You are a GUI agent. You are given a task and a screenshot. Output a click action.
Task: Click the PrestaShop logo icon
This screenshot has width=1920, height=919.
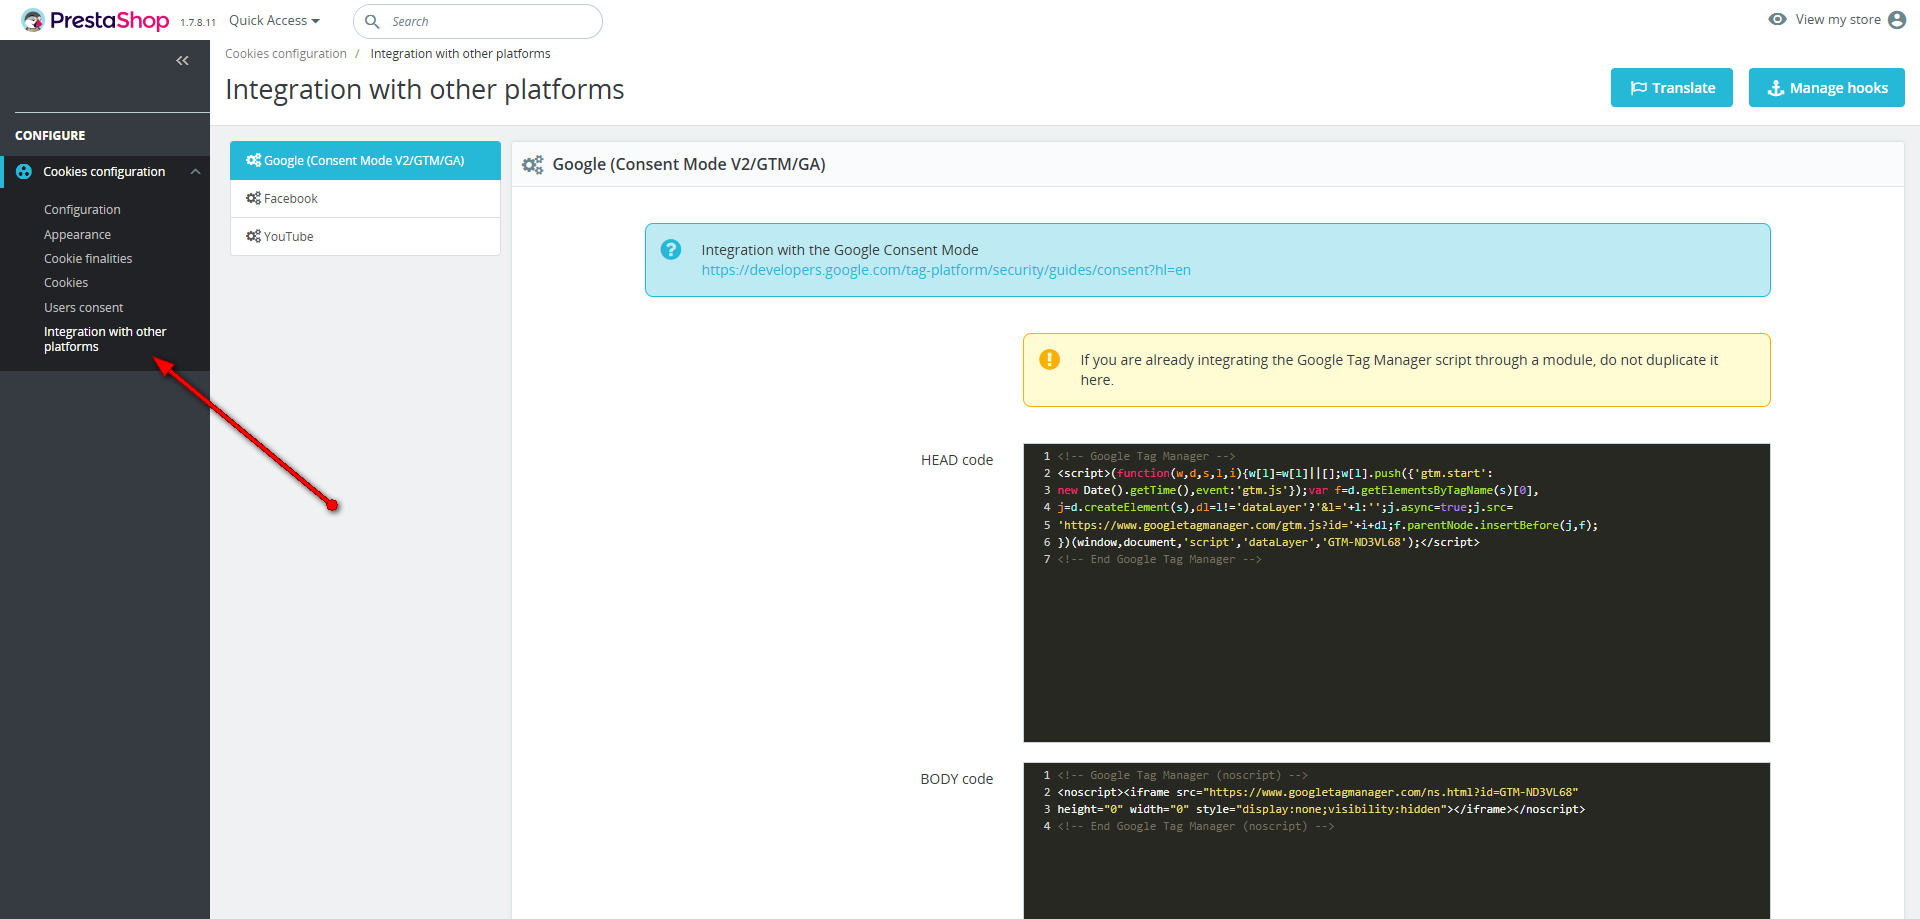[33, 20]
